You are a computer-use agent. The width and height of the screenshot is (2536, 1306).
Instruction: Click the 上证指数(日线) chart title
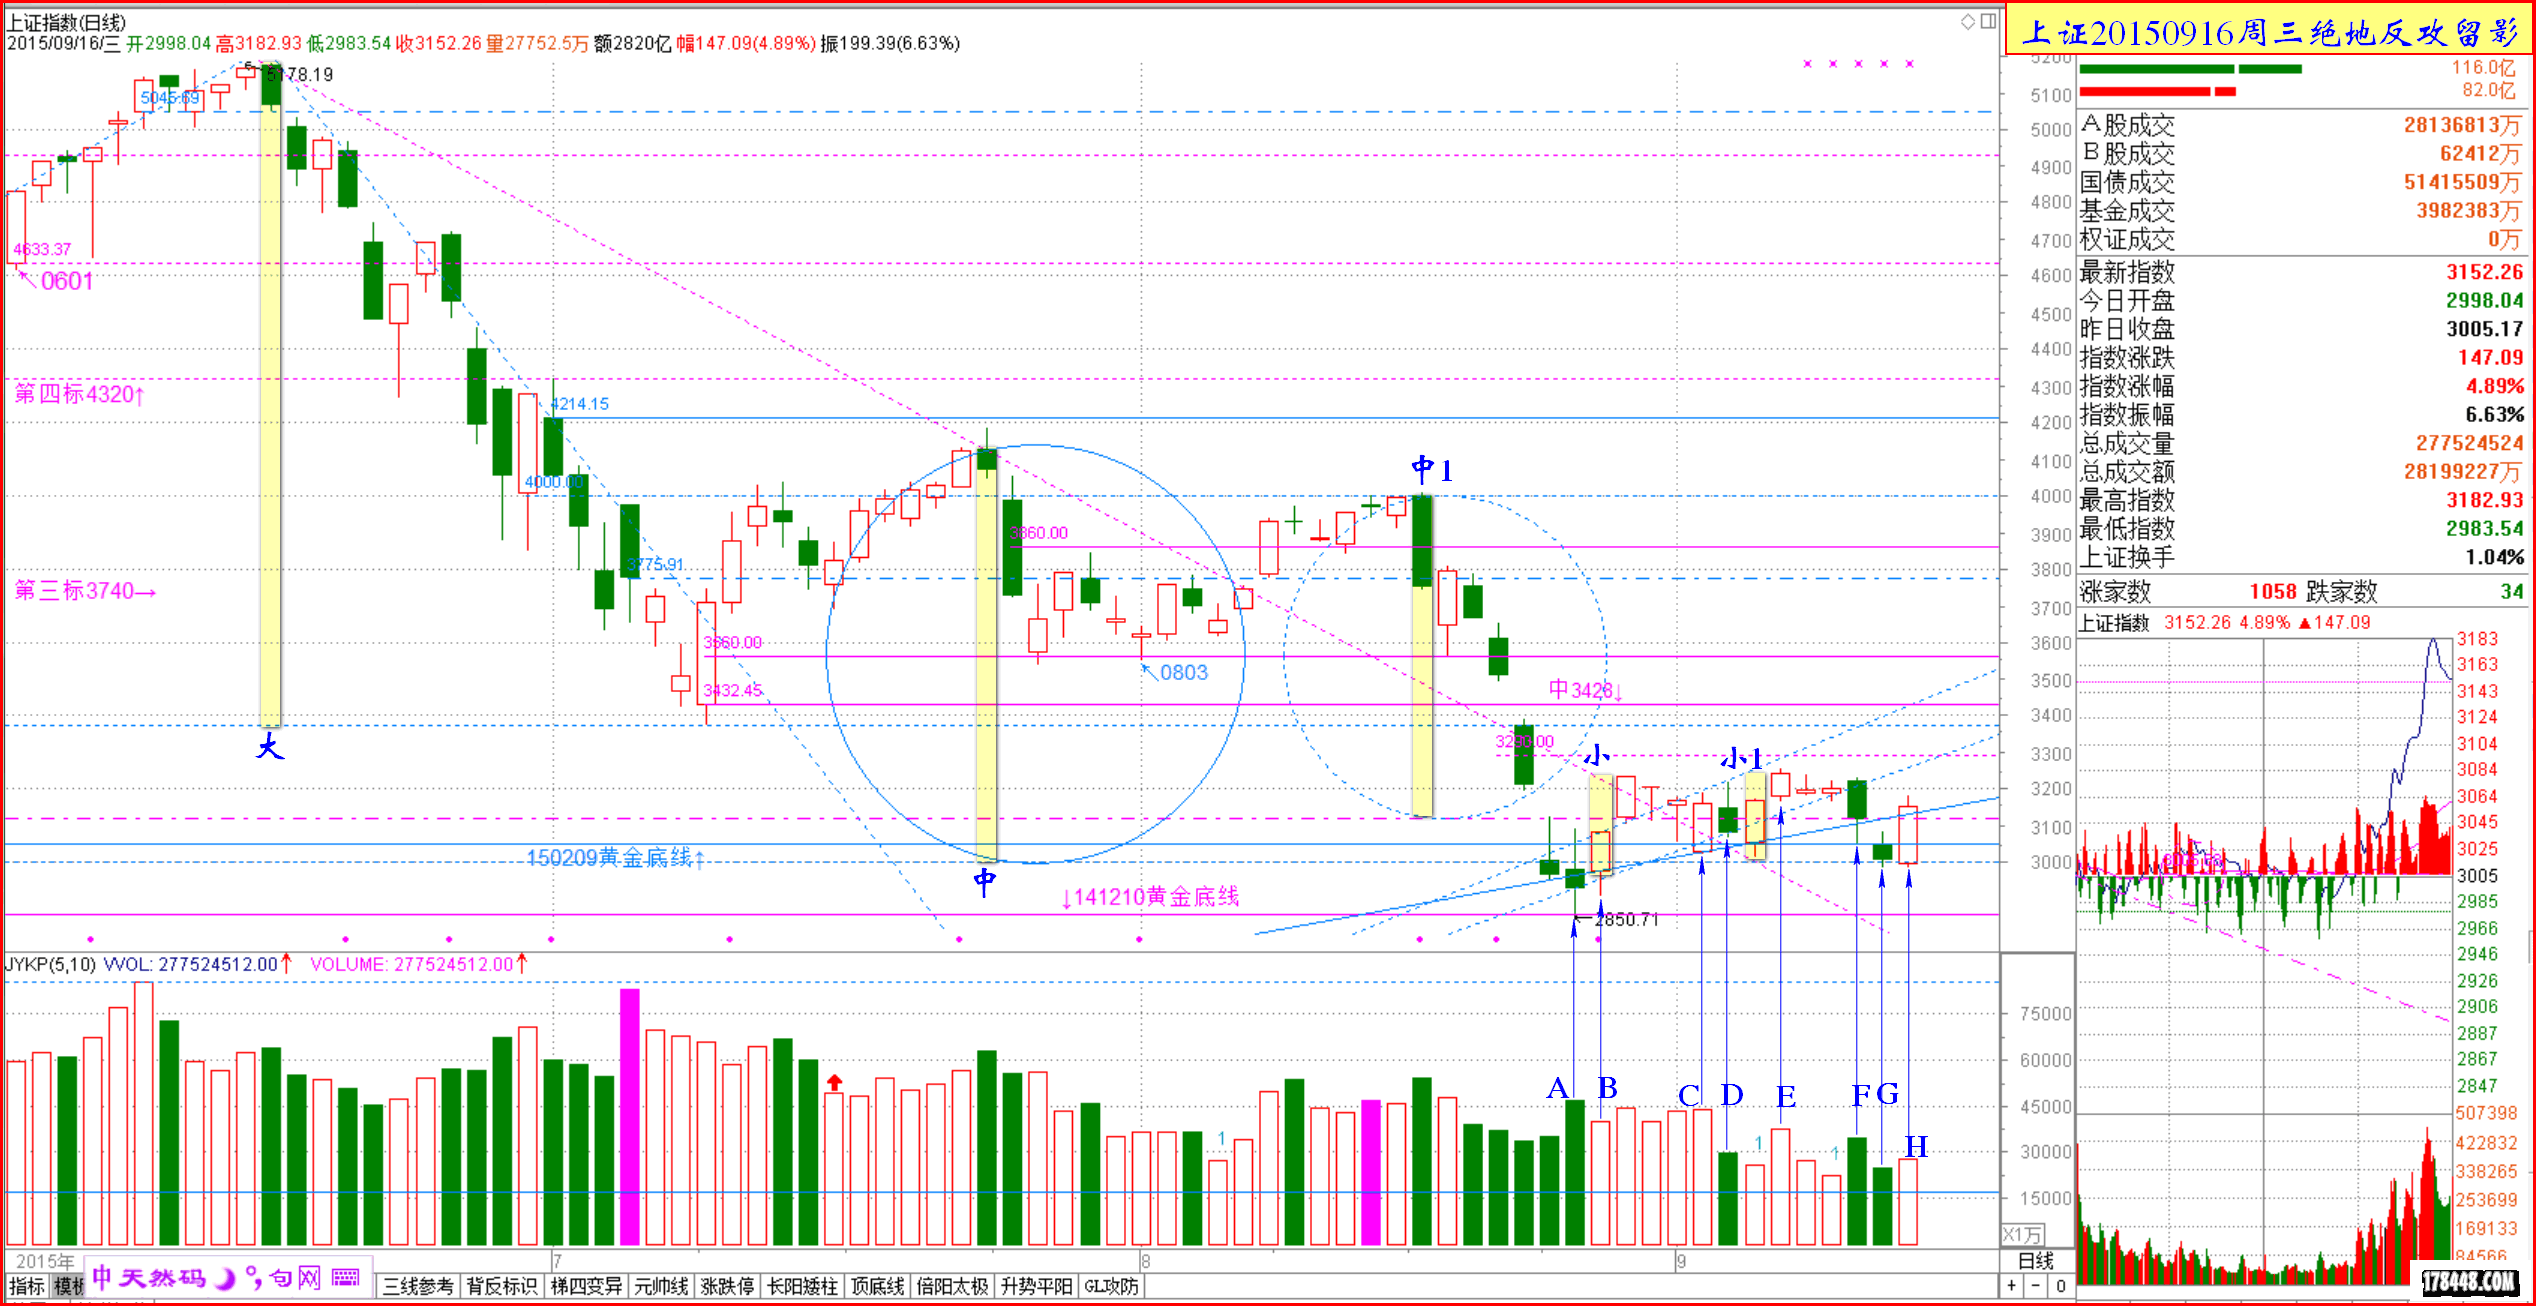[x=66, y=22]
